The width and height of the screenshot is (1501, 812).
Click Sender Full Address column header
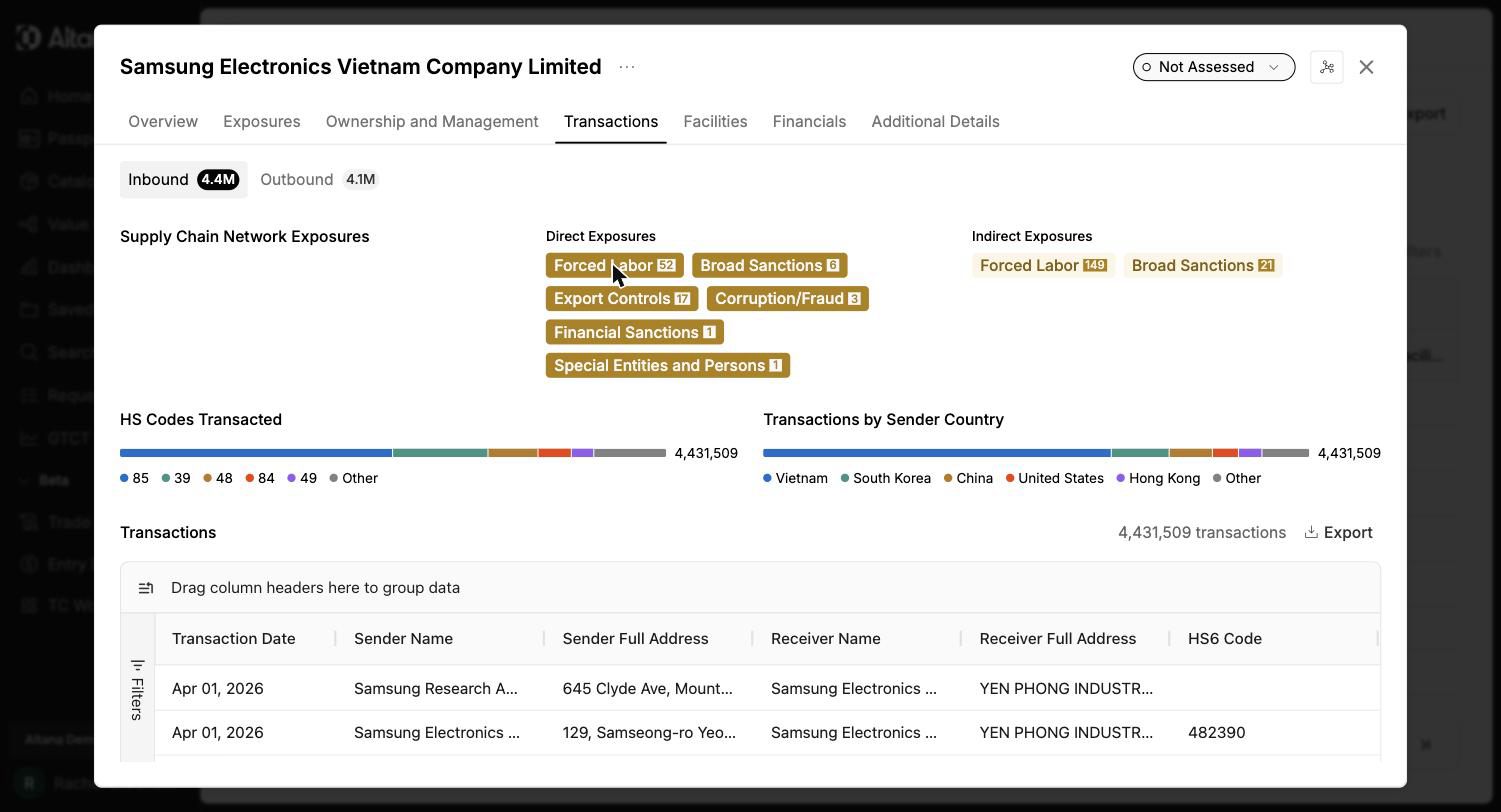point(635,638)
